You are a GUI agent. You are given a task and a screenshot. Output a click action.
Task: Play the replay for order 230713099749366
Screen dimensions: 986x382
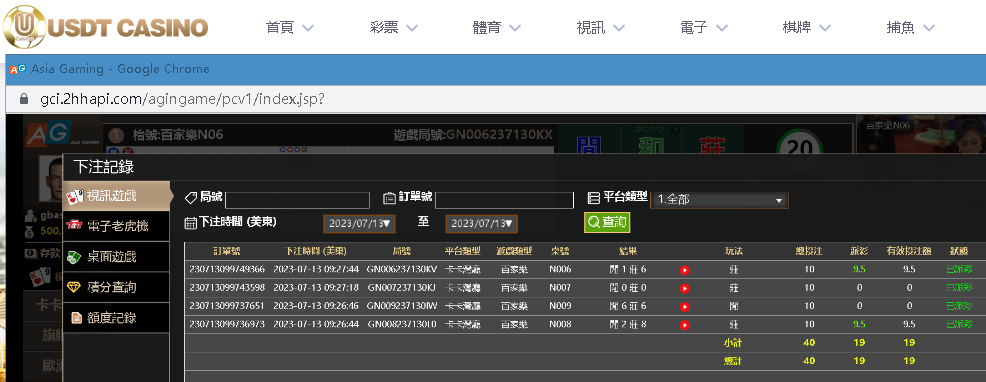[x=685, y=270]
